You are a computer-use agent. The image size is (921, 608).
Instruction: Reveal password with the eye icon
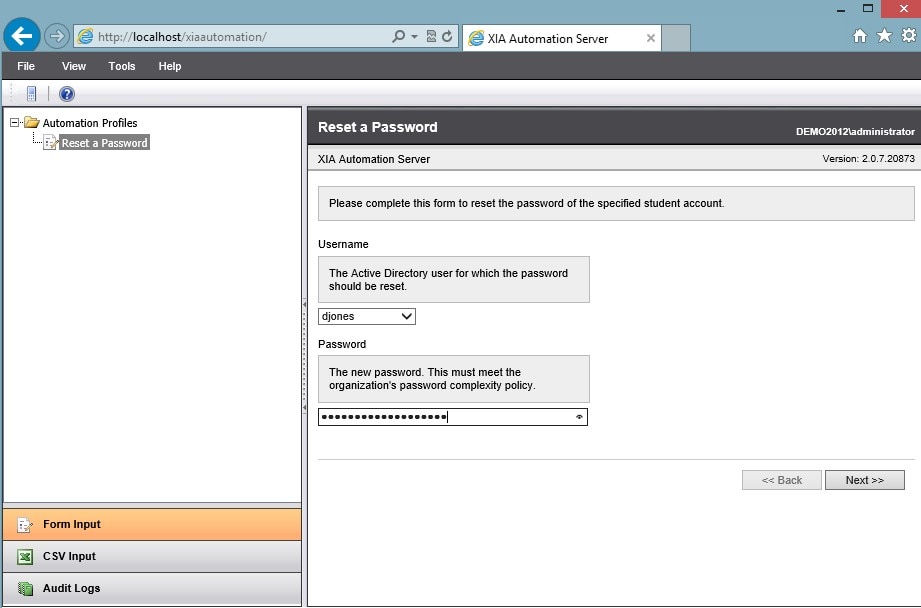(579, 417)
